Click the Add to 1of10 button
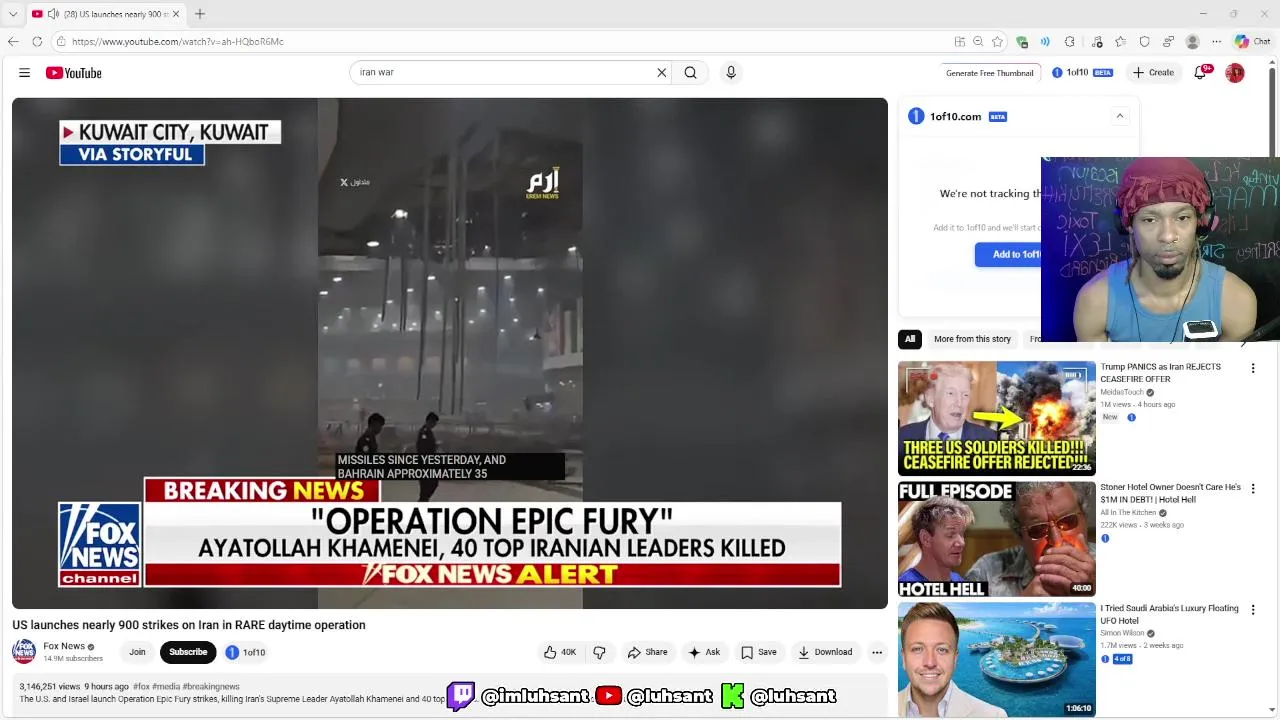Viewport: 1280px width, 720px height. tap(1008, 254)
